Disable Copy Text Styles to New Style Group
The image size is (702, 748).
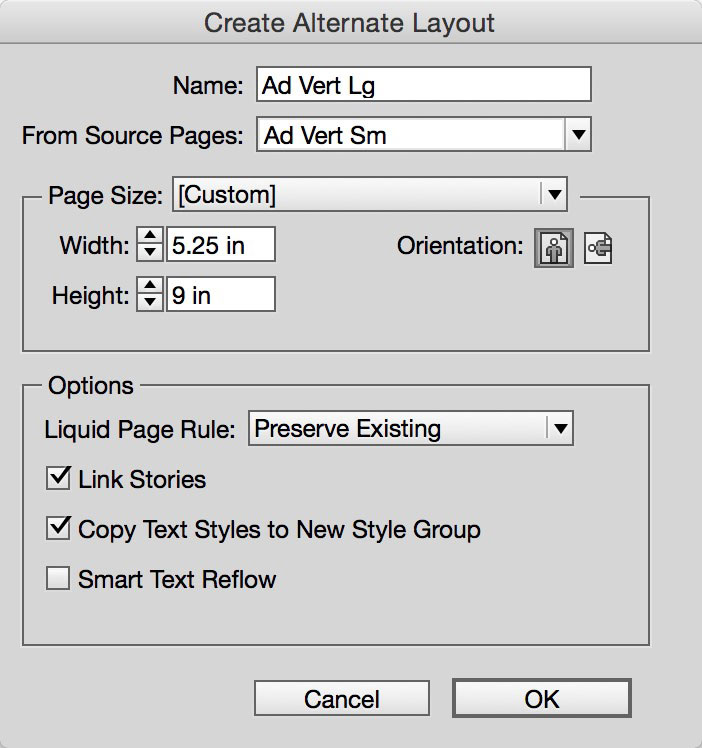click(59, 528)
